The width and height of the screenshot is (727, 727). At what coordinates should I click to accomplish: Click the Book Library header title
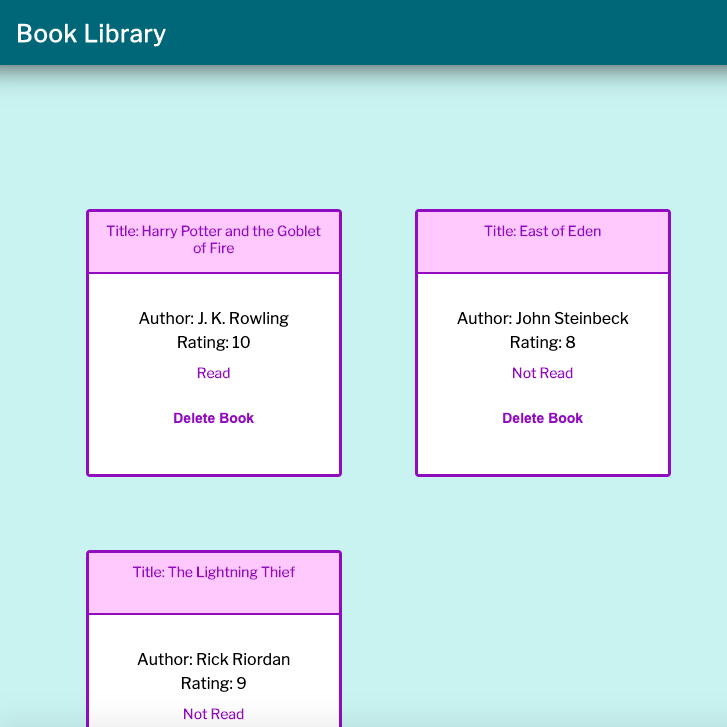point(91,34)
